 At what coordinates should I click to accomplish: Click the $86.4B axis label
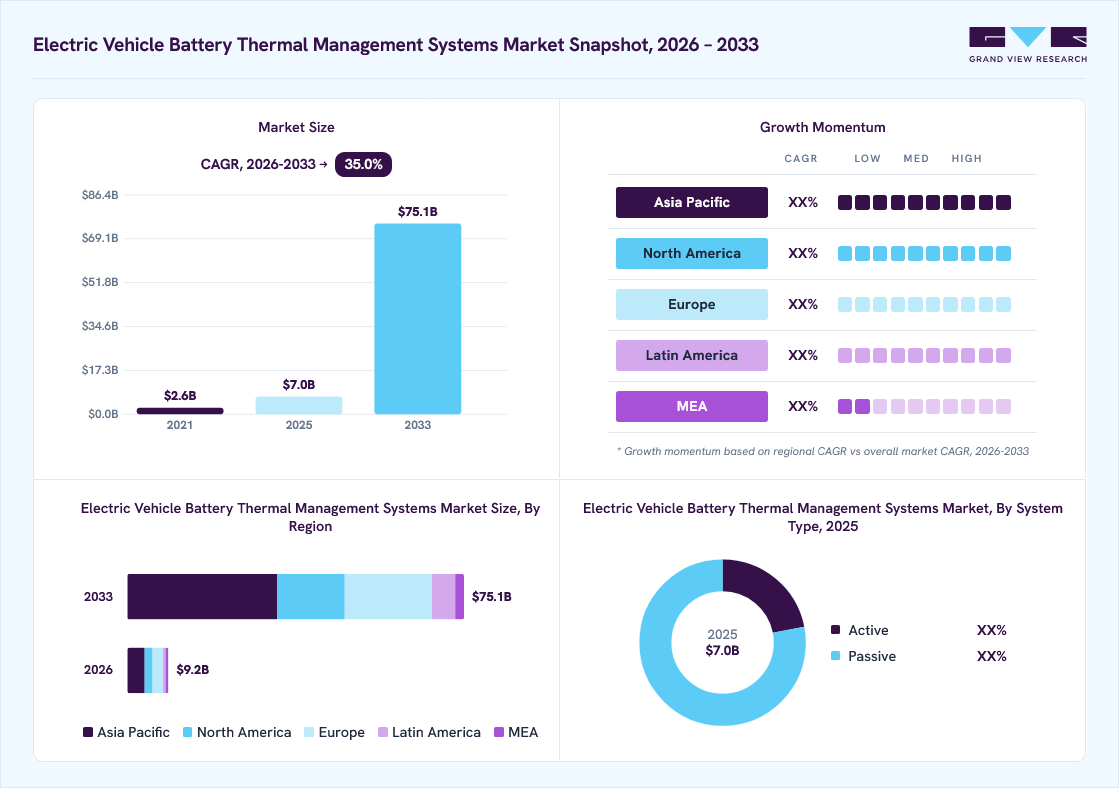(x=100, y=195)
